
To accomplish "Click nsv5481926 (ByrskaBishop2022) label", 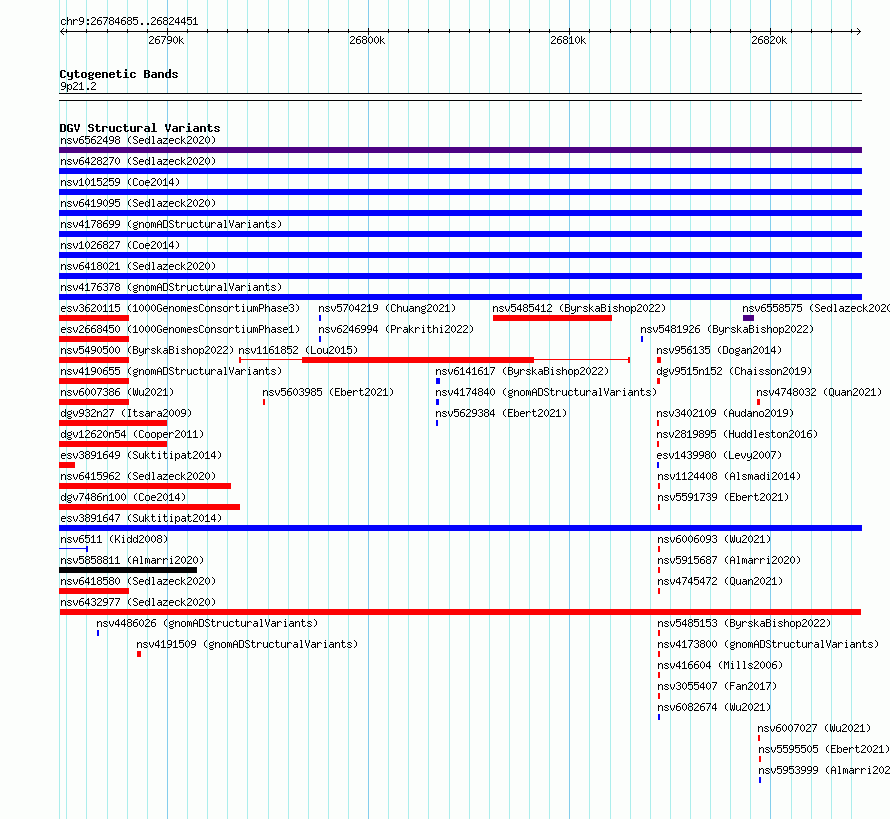I will click(x=727, y=329).
